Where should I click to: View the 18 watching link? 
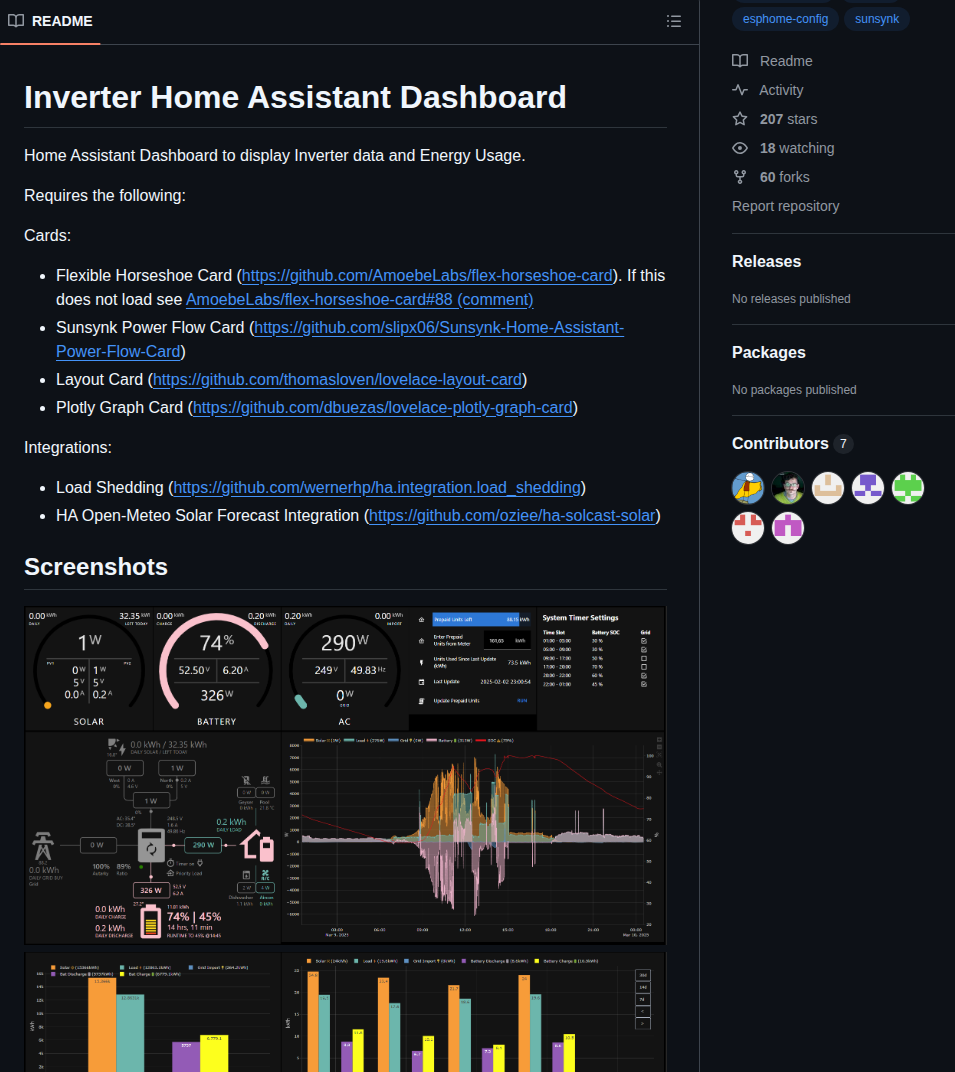click(796, 148)
